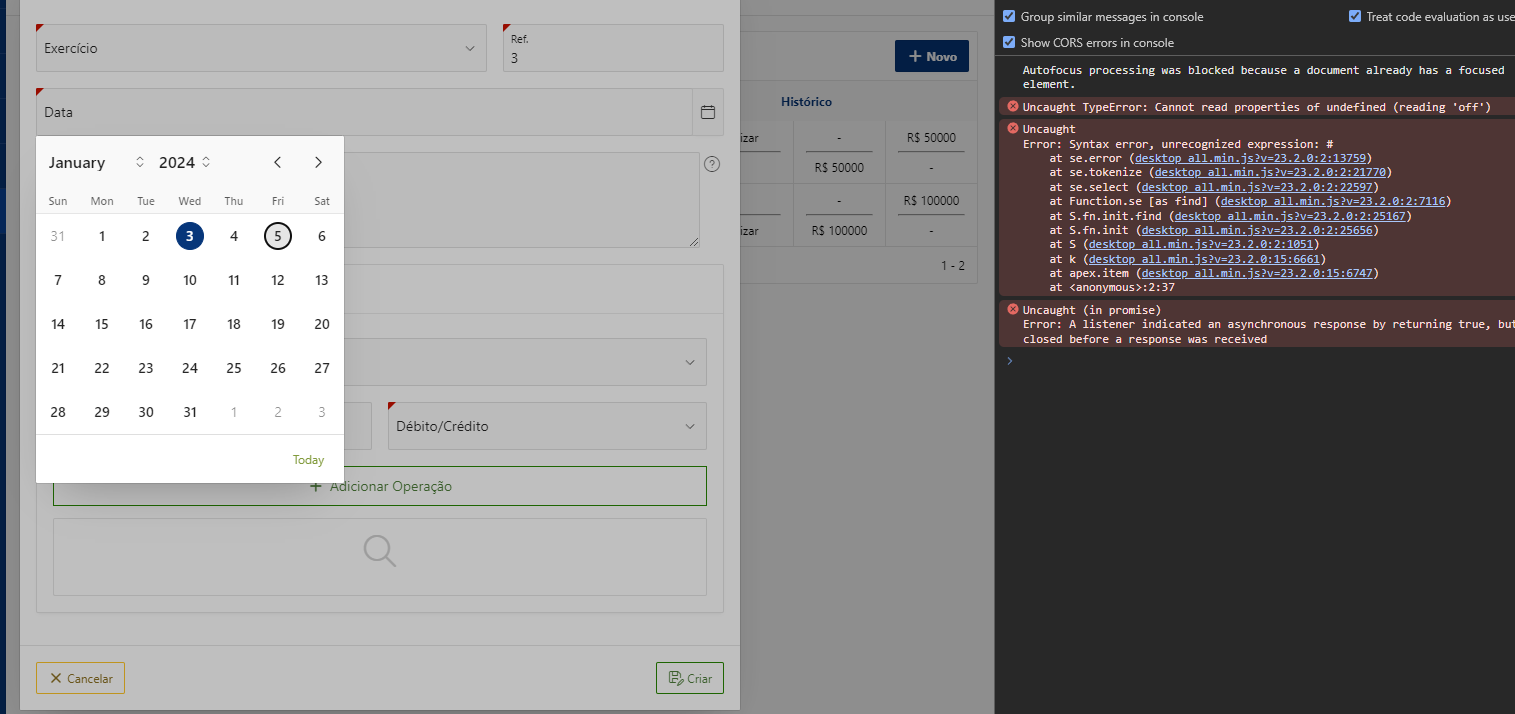Viewport: 1515px width, 714px height.
Task: Uncheck Group similar messages in console
Action: pyautogui.click(x=1010, y=16)
